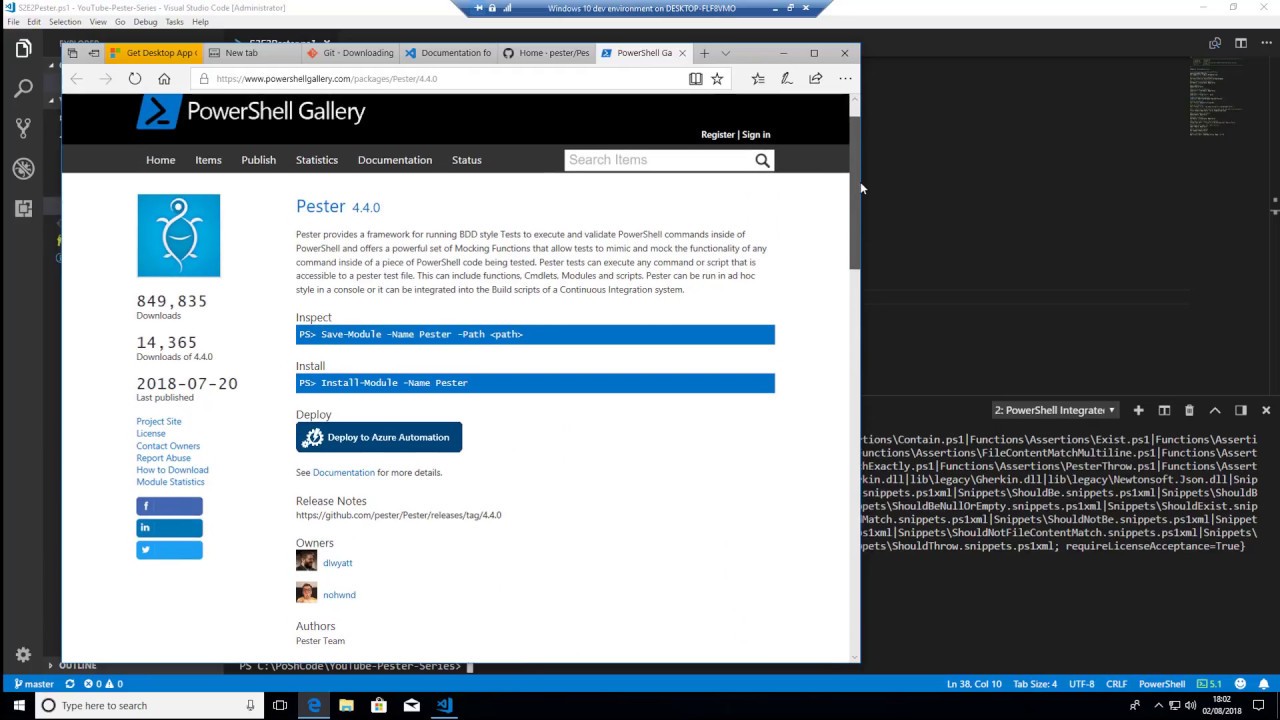The width and height of the screenshot is (1280, 720).
Task: Switch to Git - Downloading tab
Action: pyautogui.click(x=350, y=53)
